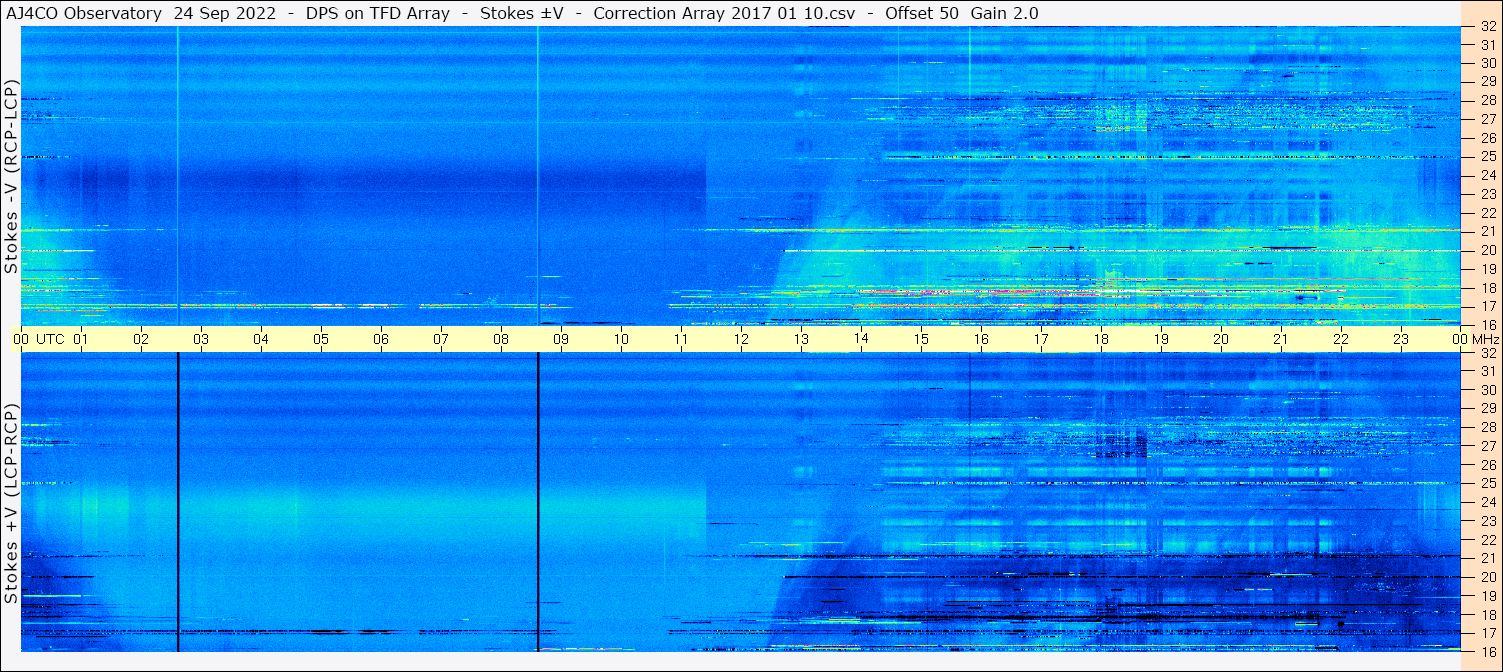Select the 14 hour mark on the time axis

[861, 339]
